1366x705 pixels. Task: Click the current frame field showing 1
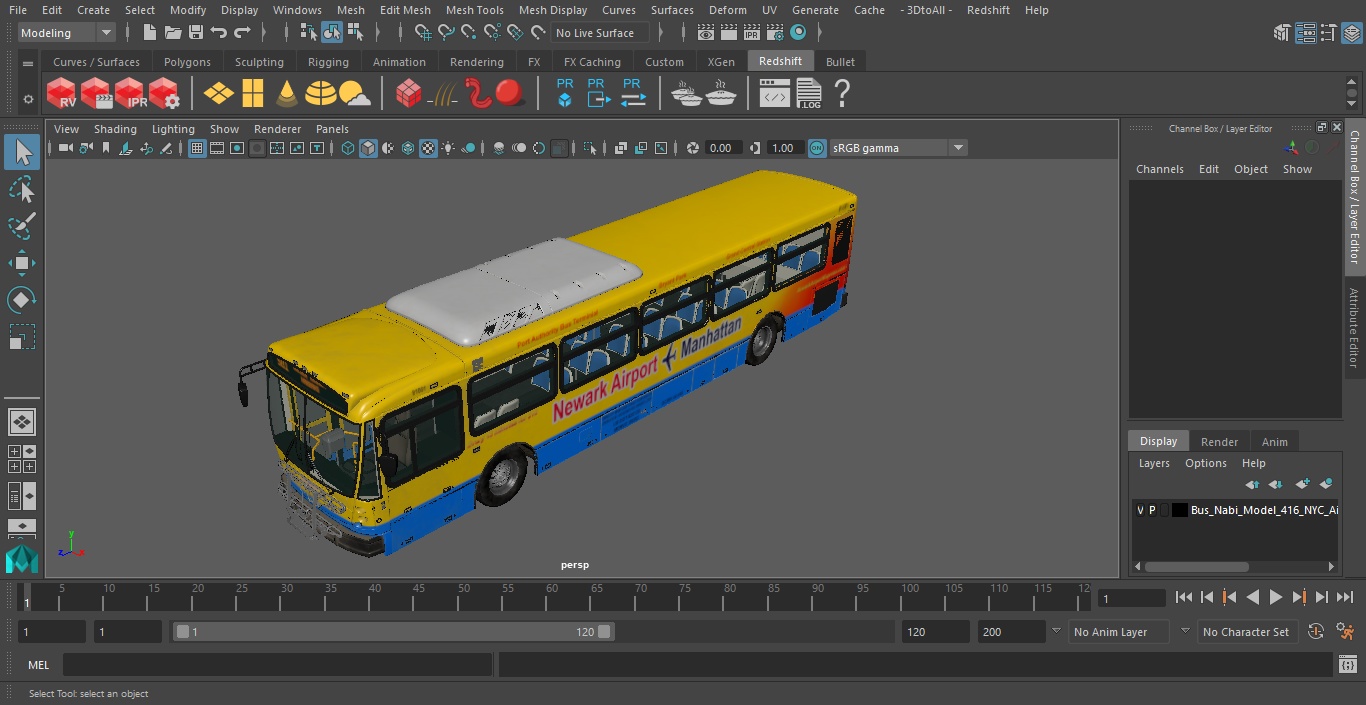point(1131,598)
